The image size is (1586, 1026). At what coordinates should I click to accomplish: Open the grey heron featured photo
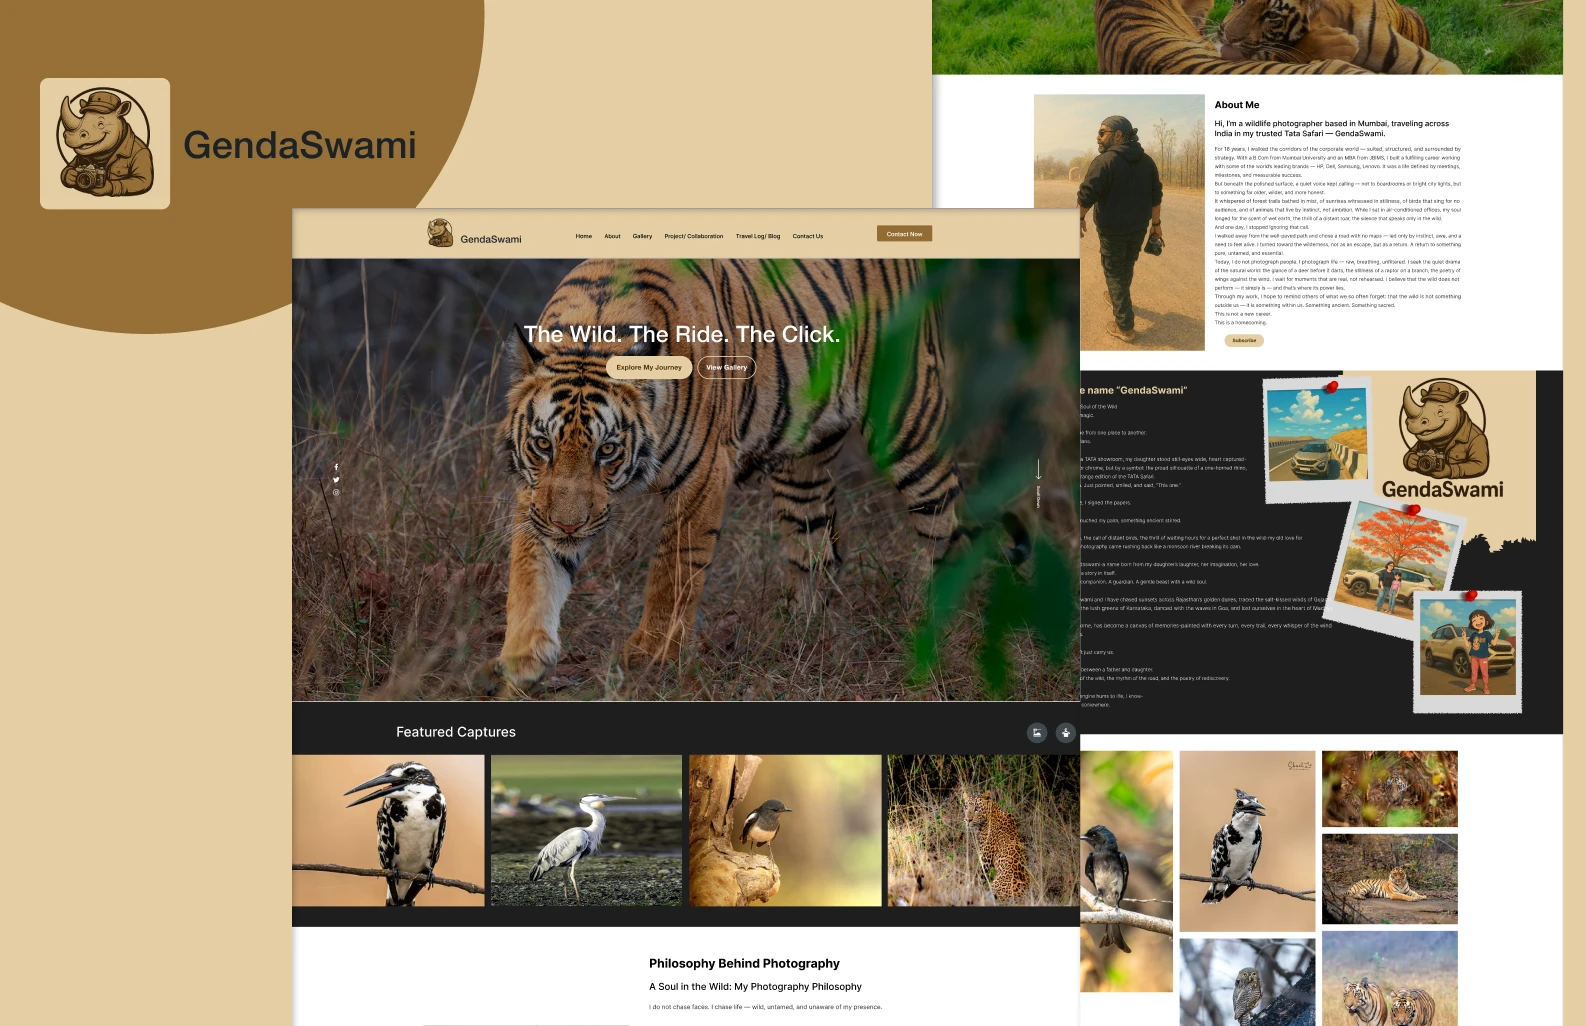[586, 831]
